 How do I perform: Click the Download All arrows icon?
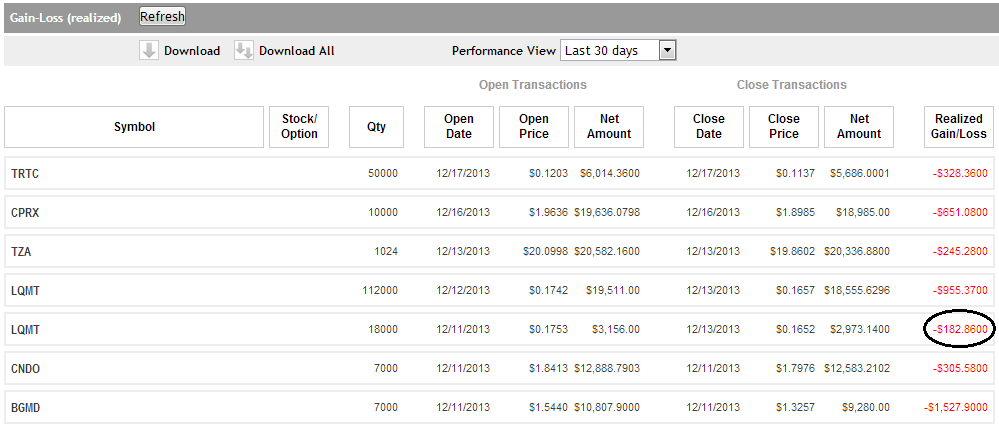coord(243,50)
